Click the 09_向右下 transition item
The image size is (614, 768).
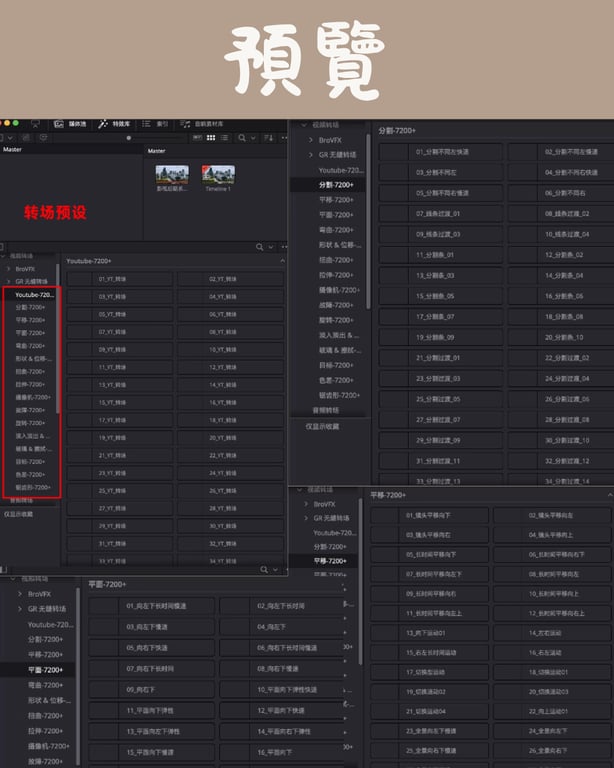pyautogui.click(x=152, y=690)
